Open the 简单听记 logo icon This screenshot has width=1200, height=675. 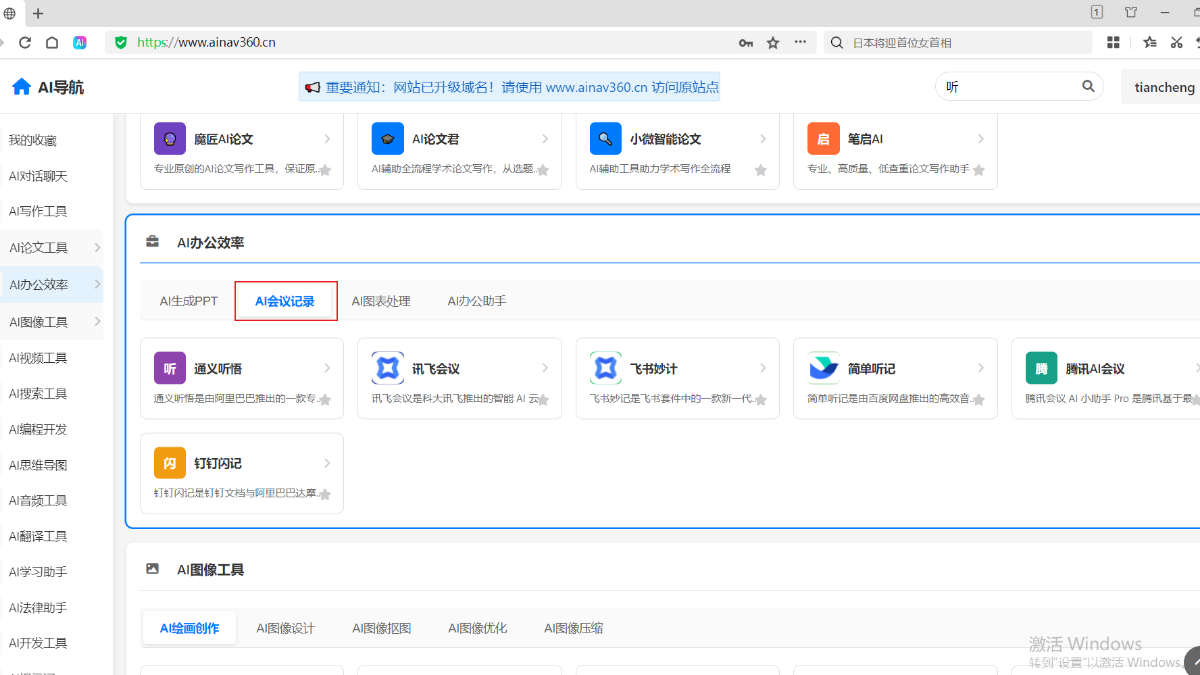pos(824,368)
